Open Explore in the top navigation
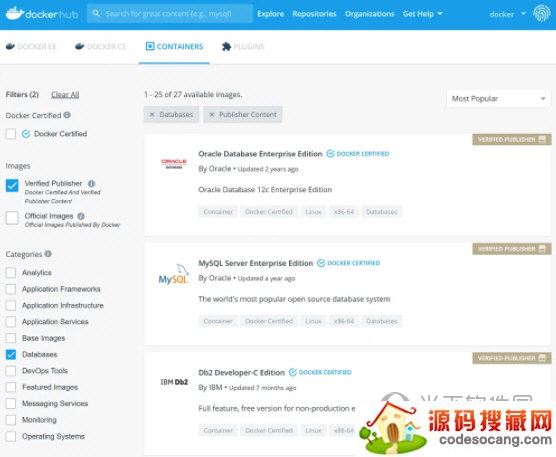556x457 pixels. click(271, 14)
